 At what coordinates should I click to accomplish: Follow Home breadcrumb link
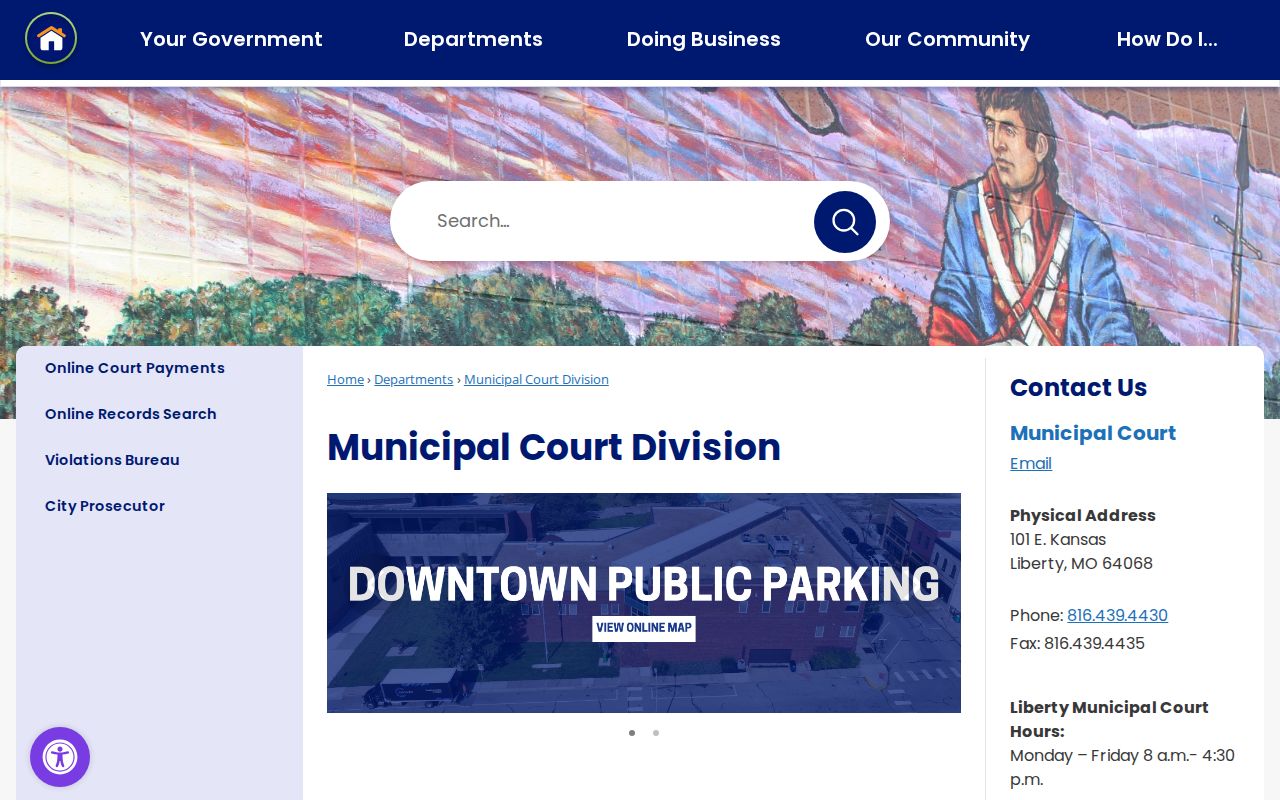[x=345, y=380]
